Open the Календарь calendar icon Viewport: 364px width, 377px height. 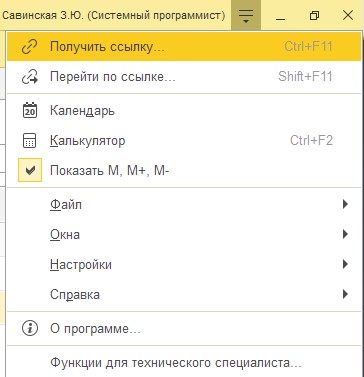click(30, 110)
